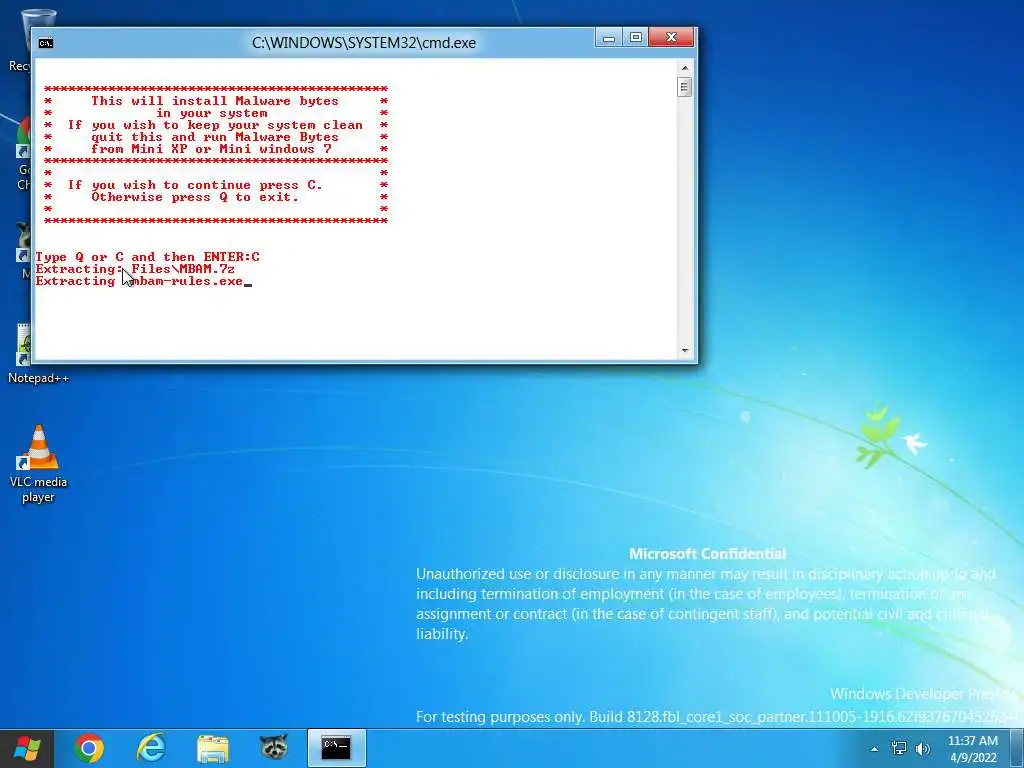Show hidden system tray icons arrow
Image resolution: width=1024 pixels, height=768 pixels.
(874, 749)
